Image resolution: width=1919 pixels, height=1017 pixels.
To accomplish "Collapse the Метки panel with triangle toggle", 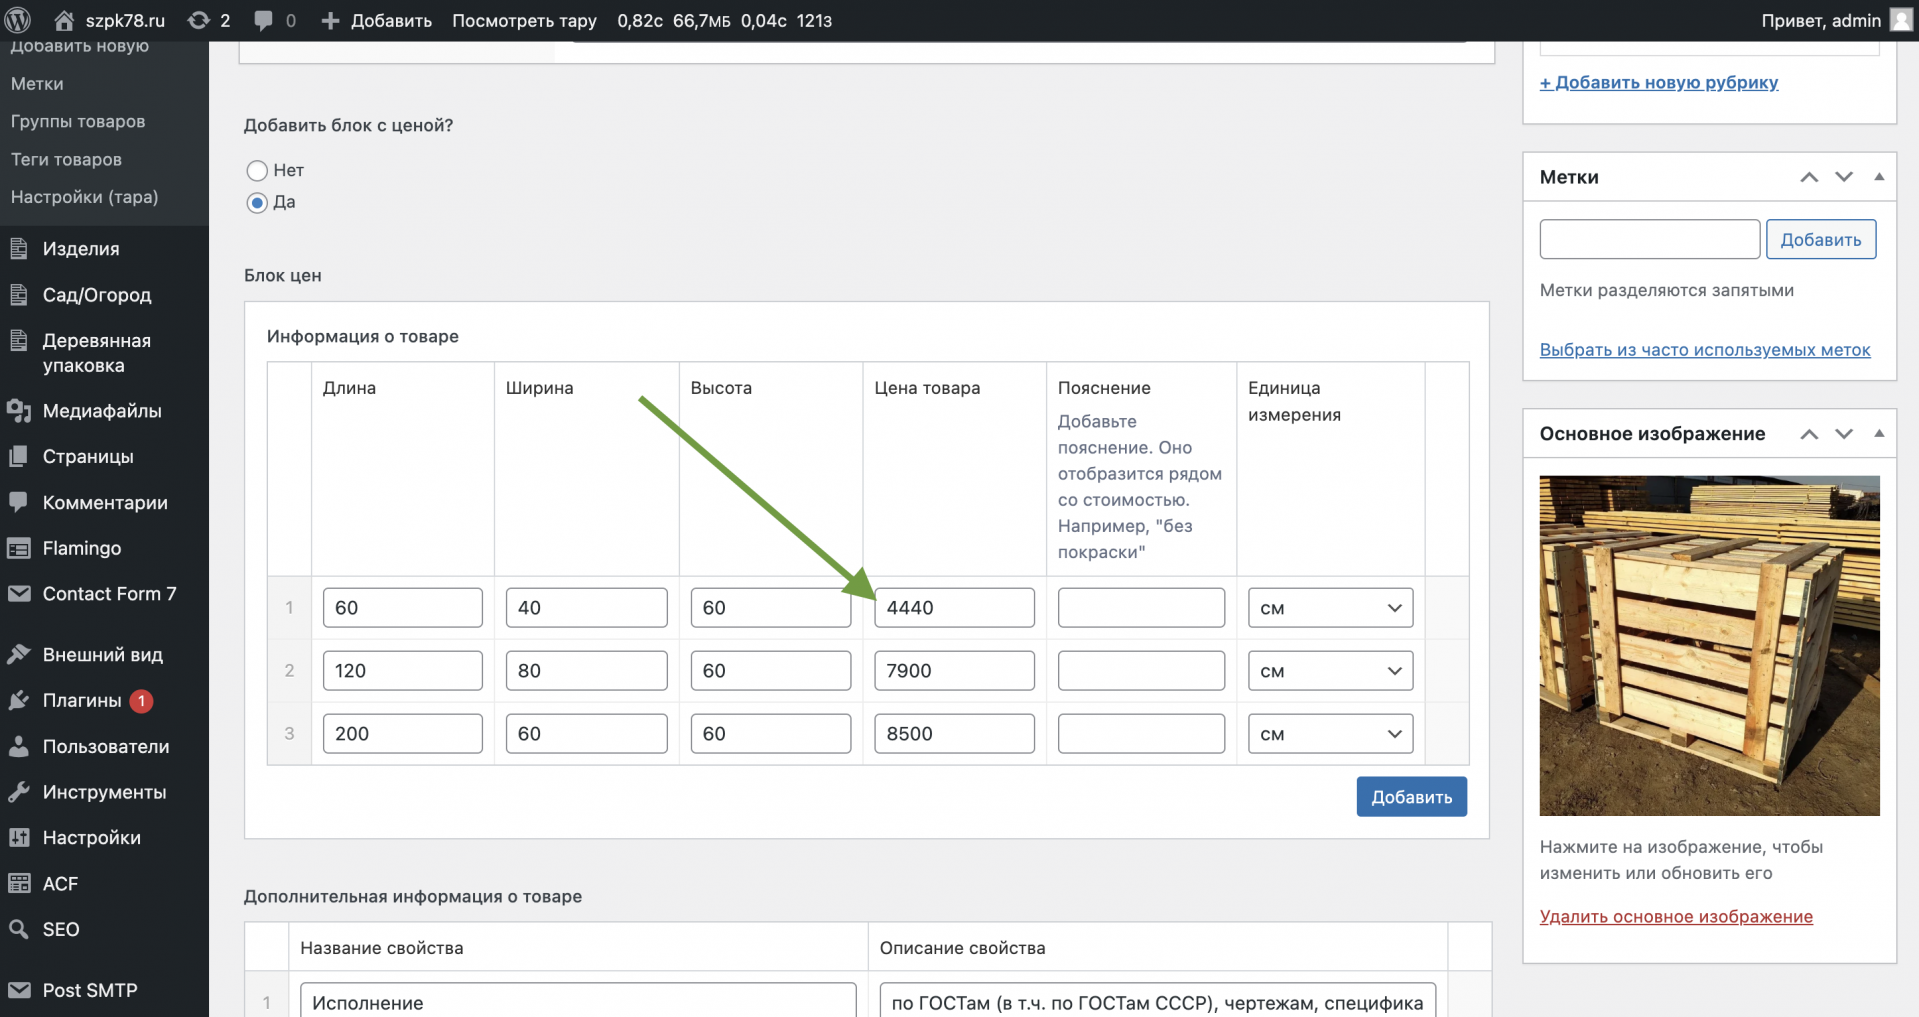I will [x=1879, y=177].
